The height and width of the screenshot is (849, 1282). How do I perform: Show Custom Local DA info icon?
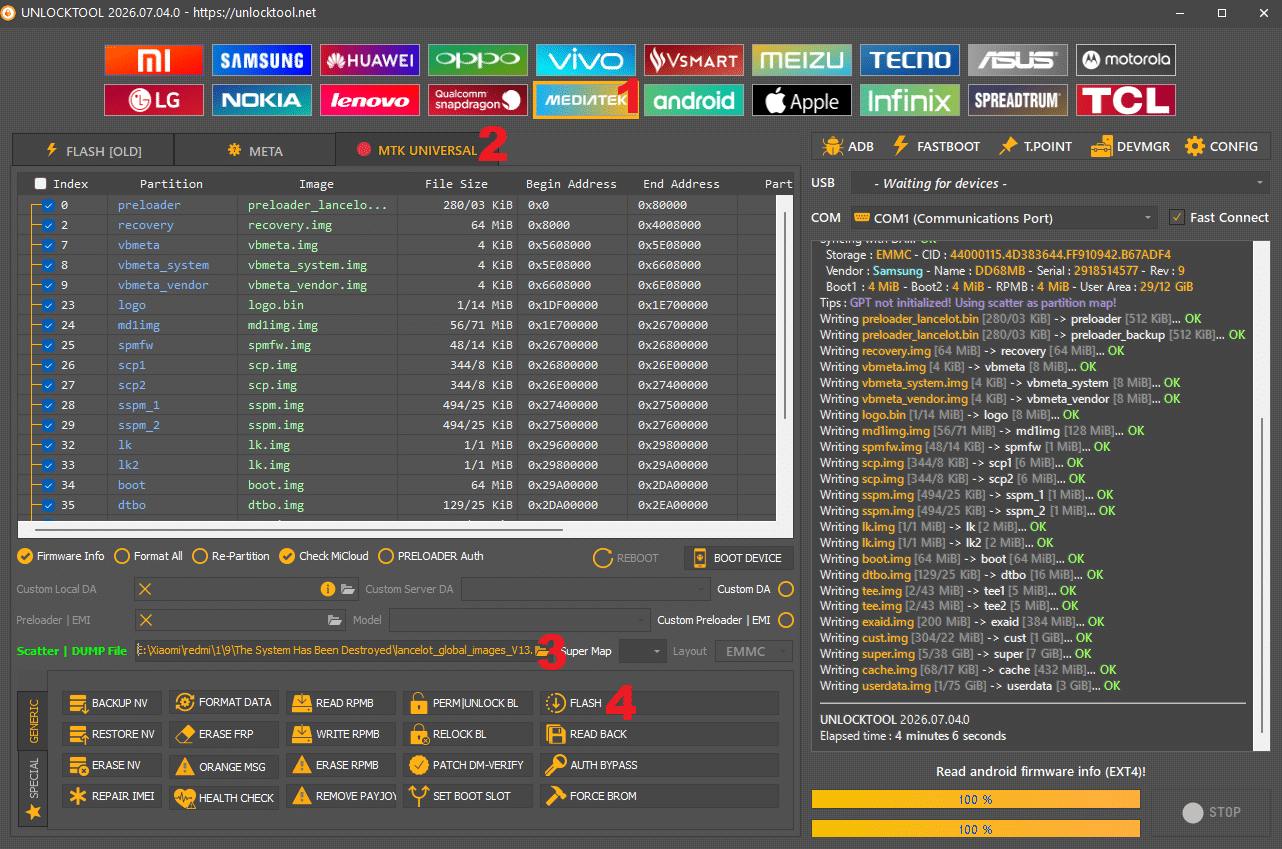tap(327, 589)
